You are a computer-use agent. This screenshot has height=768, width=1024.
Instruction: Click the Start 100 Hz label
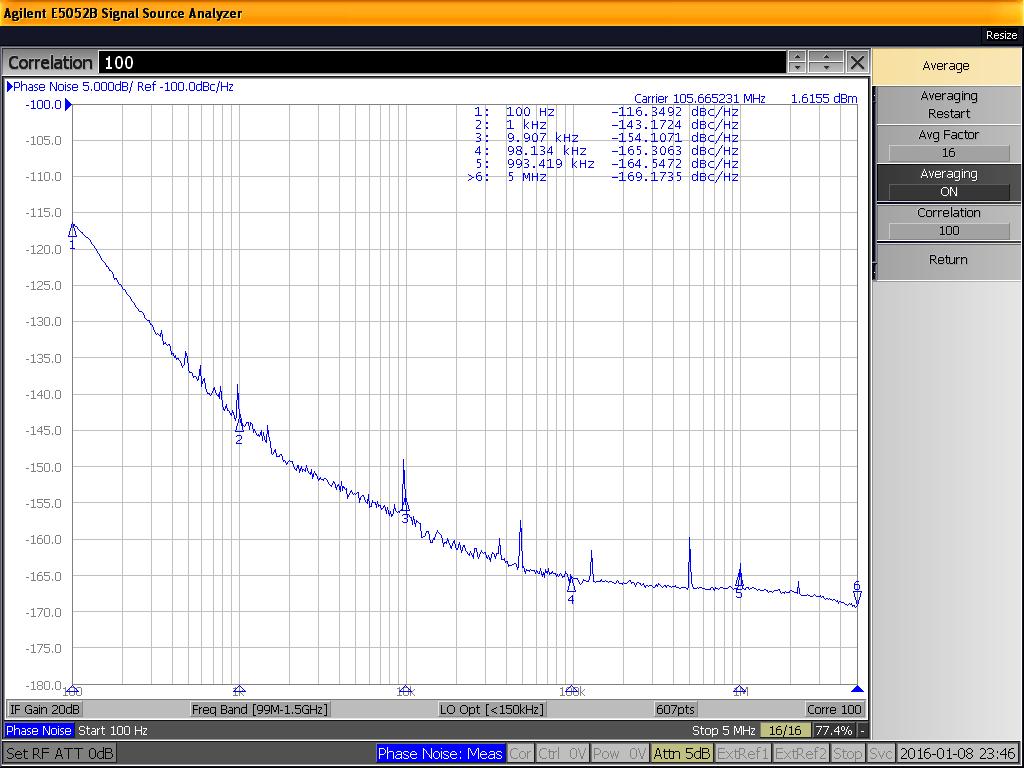coord(113,730)
